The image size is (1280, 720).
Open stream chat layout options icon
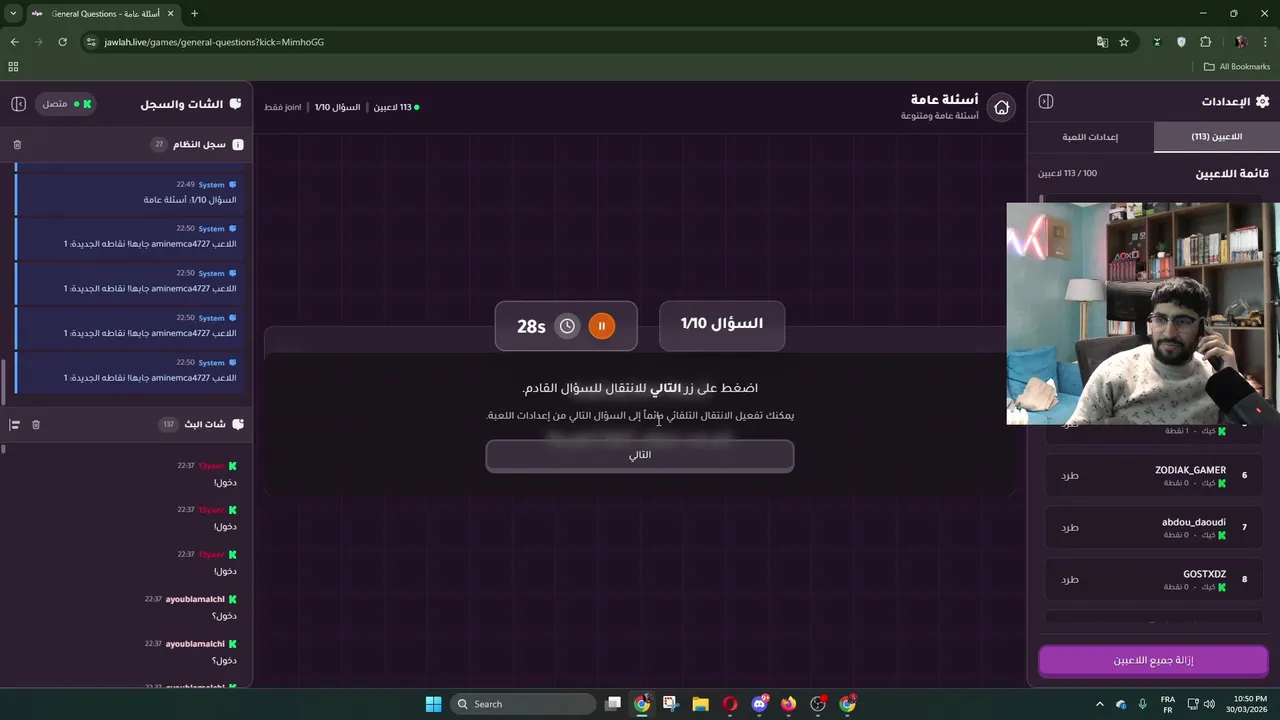tap(15, 425)
